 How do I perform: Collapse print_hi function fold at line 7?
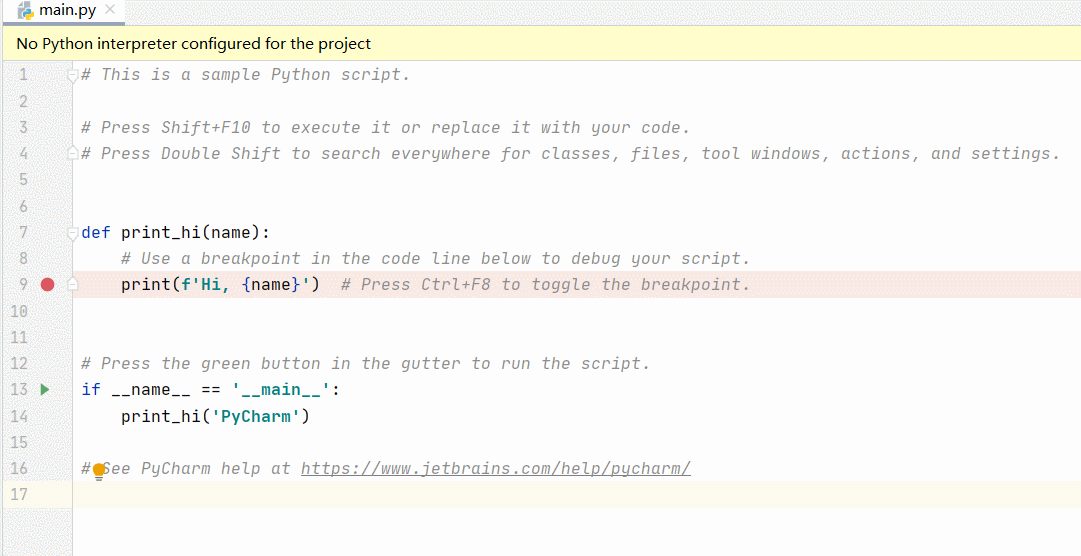[x=72, y=233]
